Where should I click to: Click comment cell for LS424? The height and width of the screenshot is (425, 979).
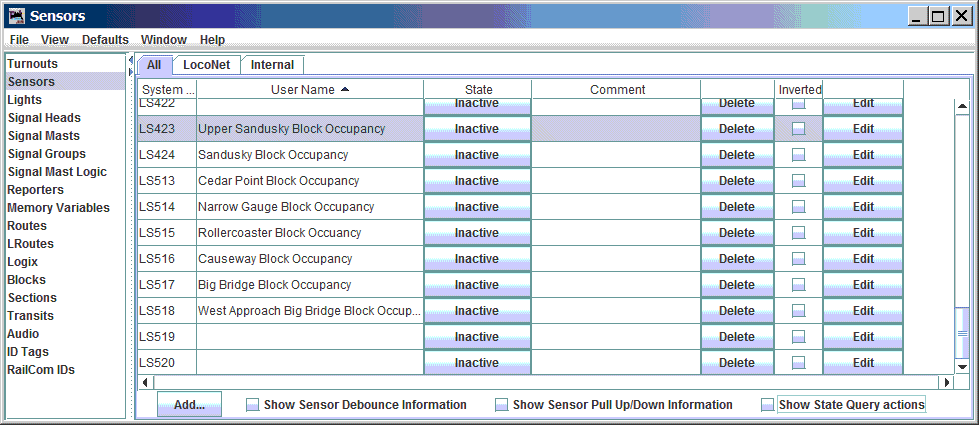click(x=616, y=155)
